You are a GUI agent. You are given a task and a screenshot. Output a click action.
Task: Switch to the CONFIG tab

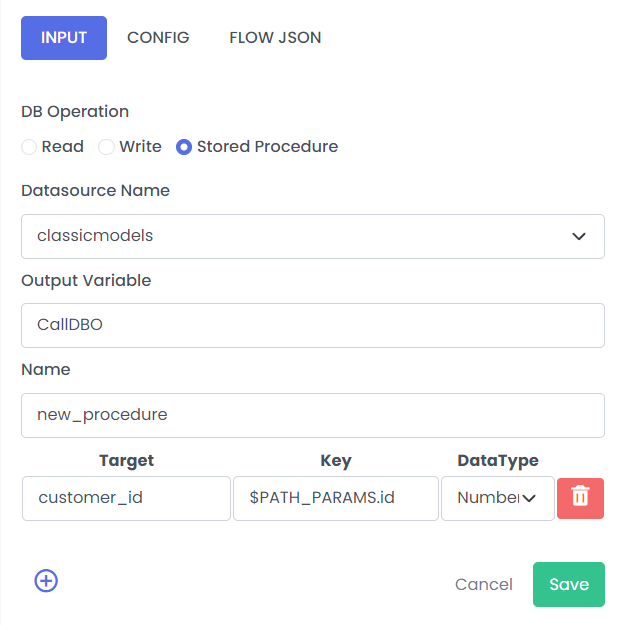158,38
